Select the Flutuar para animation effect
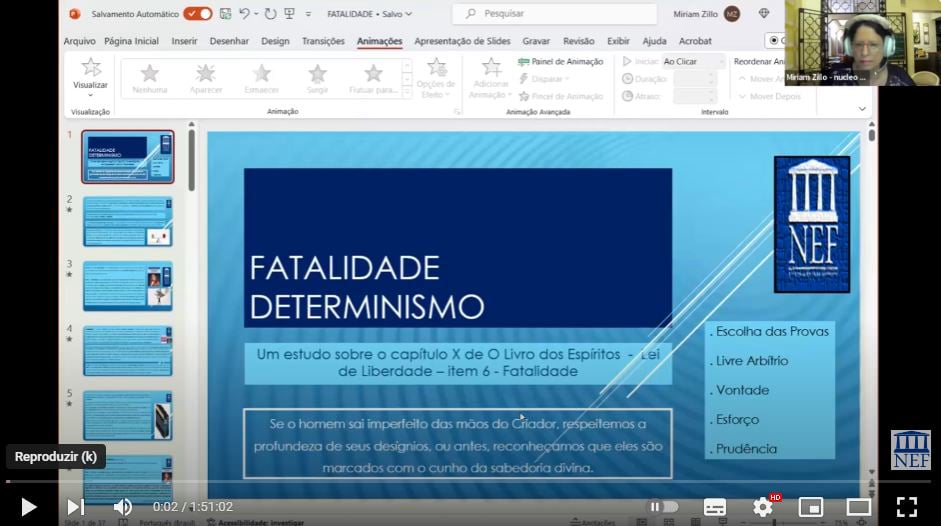The width and height of the screenshot is (941, 526). (373, 79)
